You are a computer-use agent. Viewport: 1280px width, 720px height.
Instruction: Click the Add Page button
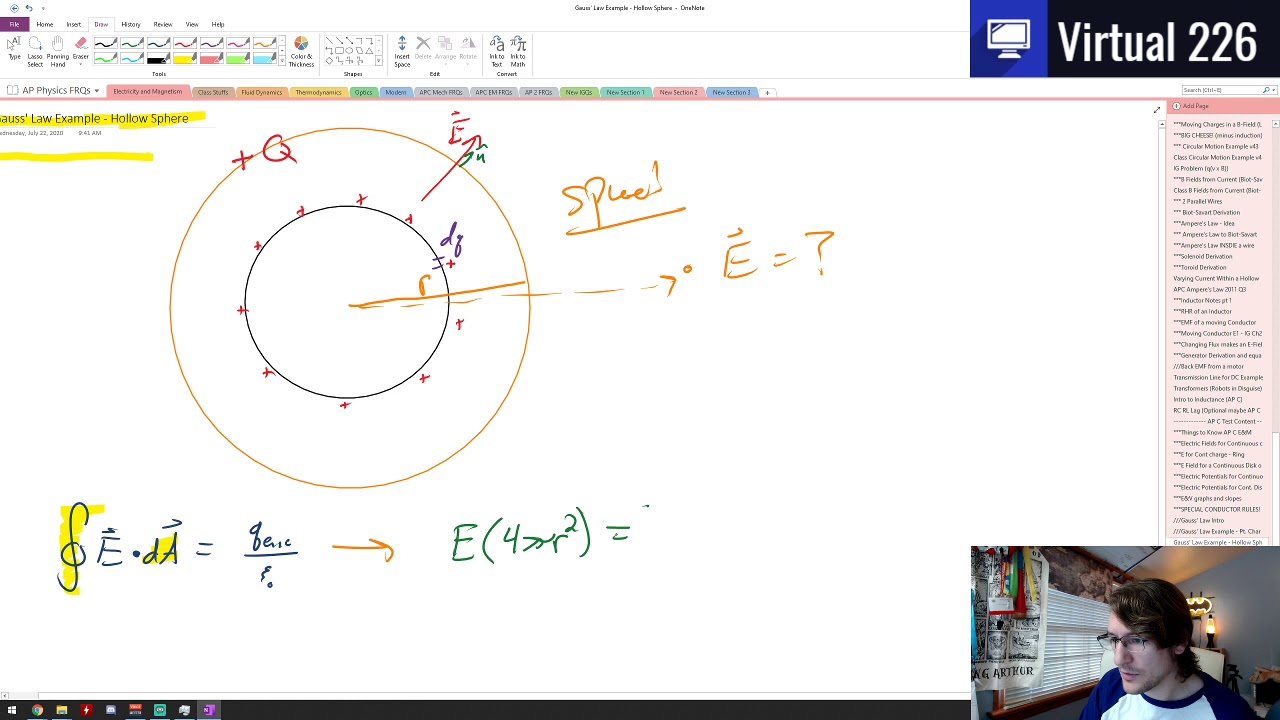[x=1191, y=106]
